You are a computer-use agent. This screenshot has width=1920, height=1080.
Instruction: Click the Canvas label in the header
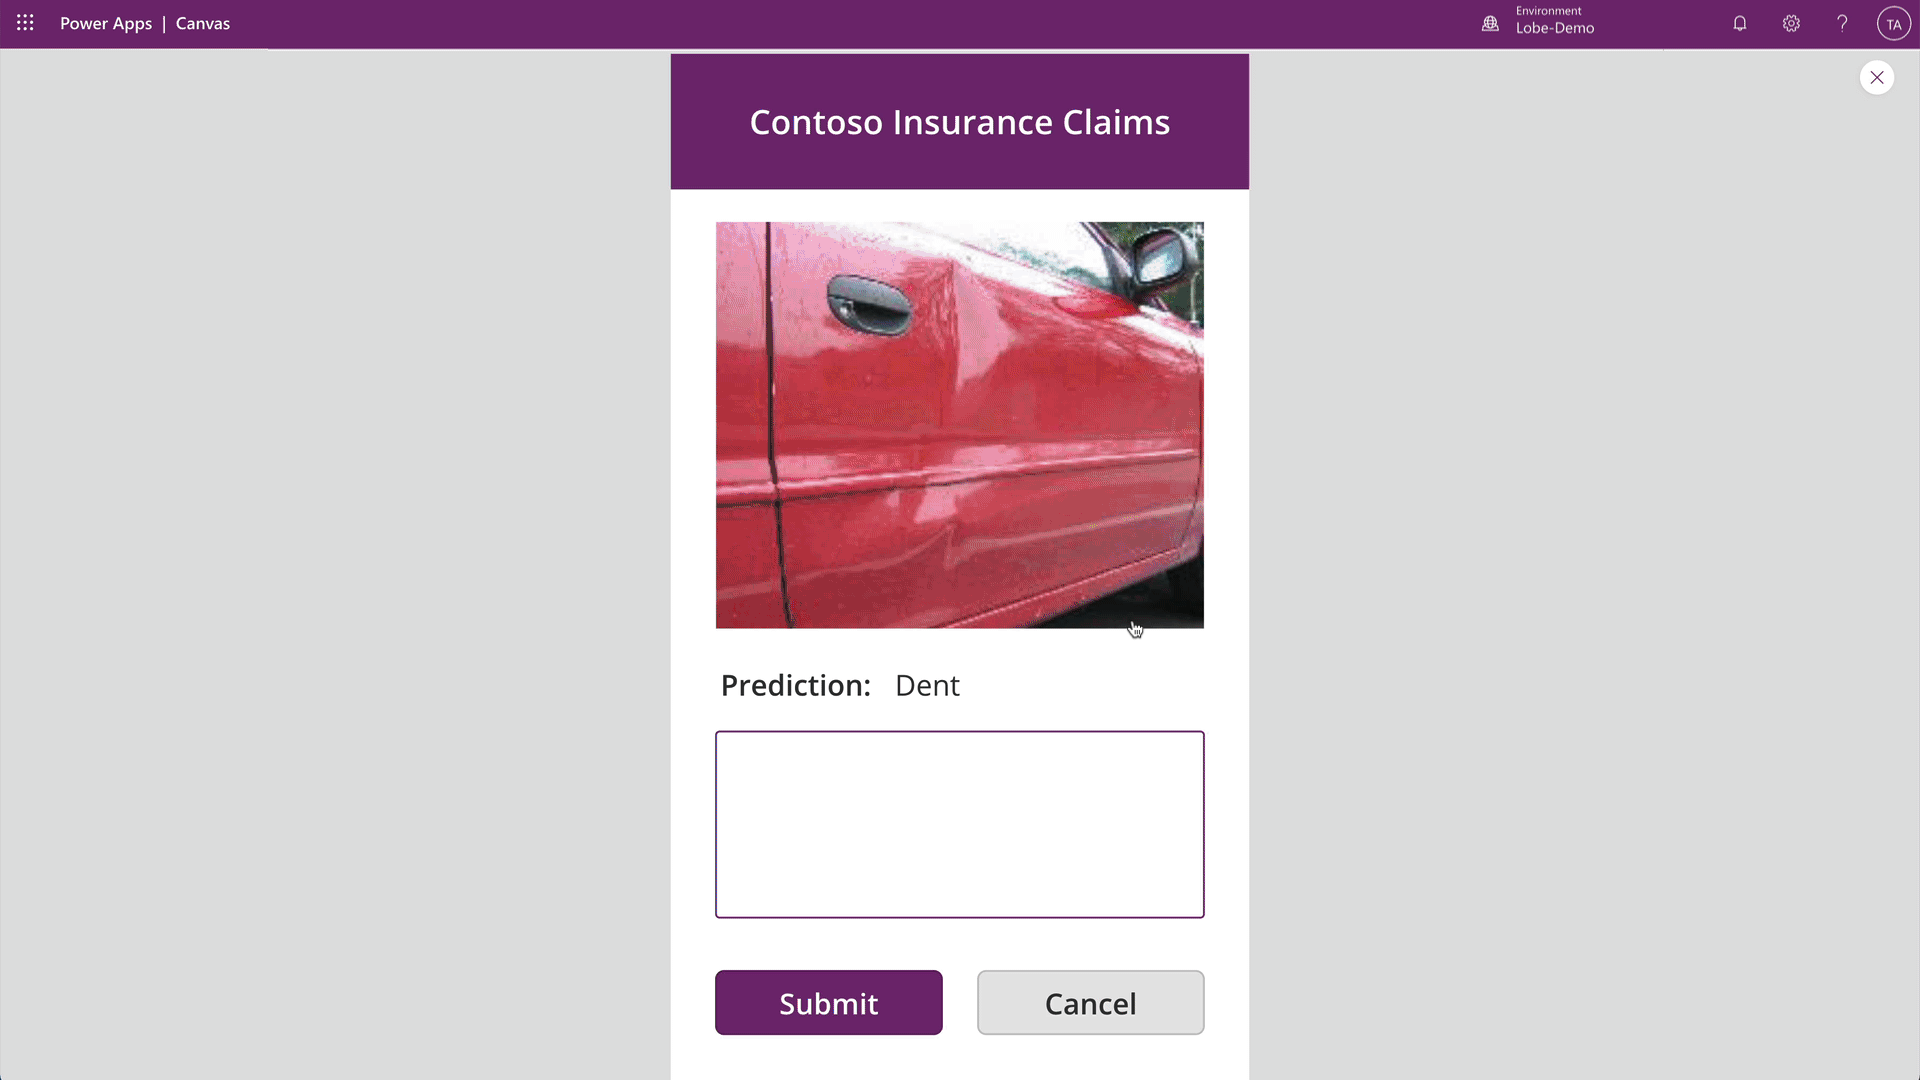pyautogui.click(x=203, y=22)
